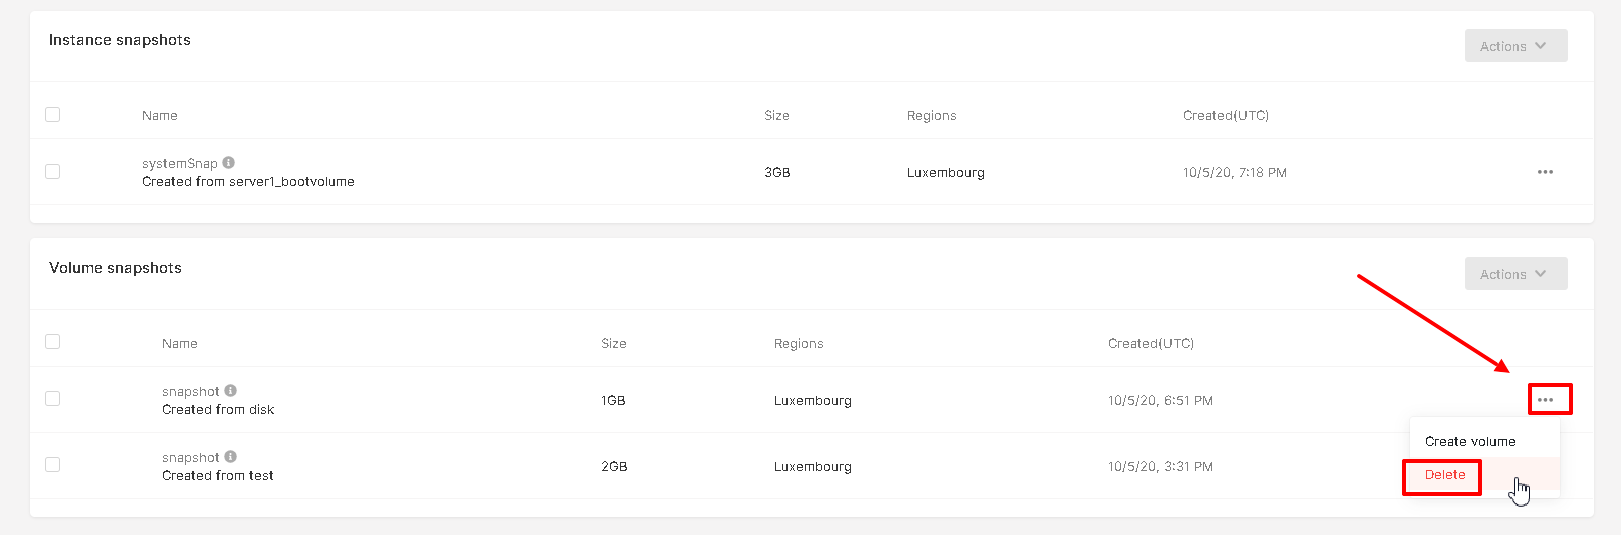Check the select-all box in Instance snapshots
Viewport: 1621px width, 535px height.
[53, 114]
